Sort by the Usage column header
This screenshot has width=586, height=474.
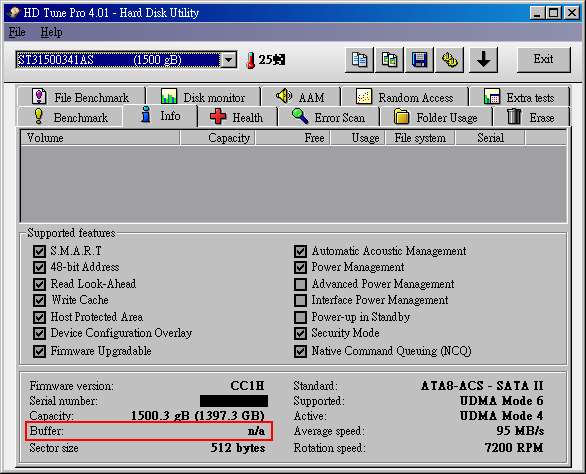coord(358,138)
